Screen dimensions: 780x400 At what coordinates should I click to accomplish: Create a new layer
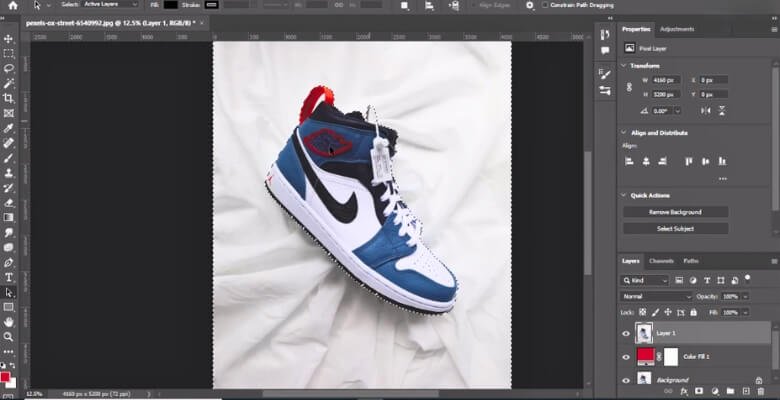pos(746,392)
